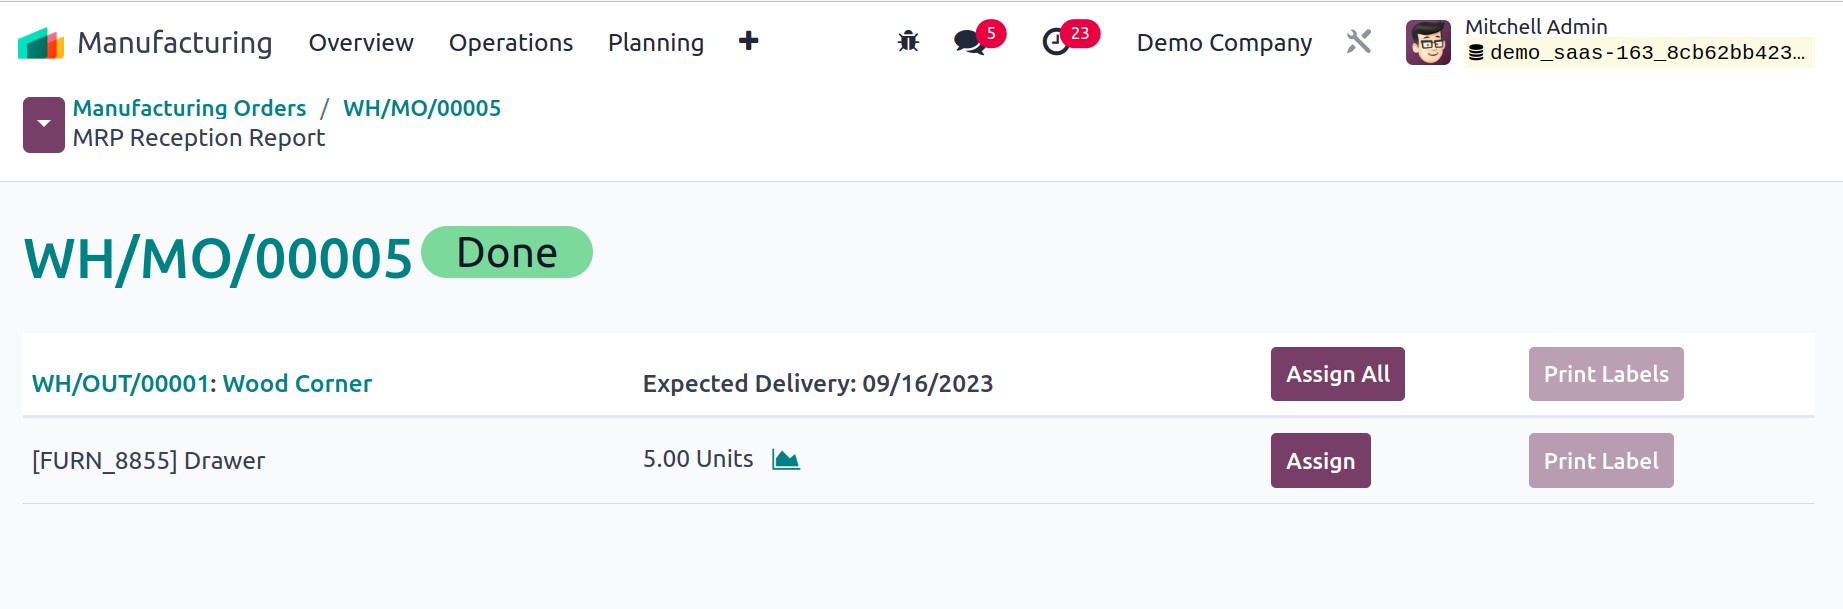Open the conversations chat bubble icon
Viewport: 1843px width, 609px height.
point(969,42)
